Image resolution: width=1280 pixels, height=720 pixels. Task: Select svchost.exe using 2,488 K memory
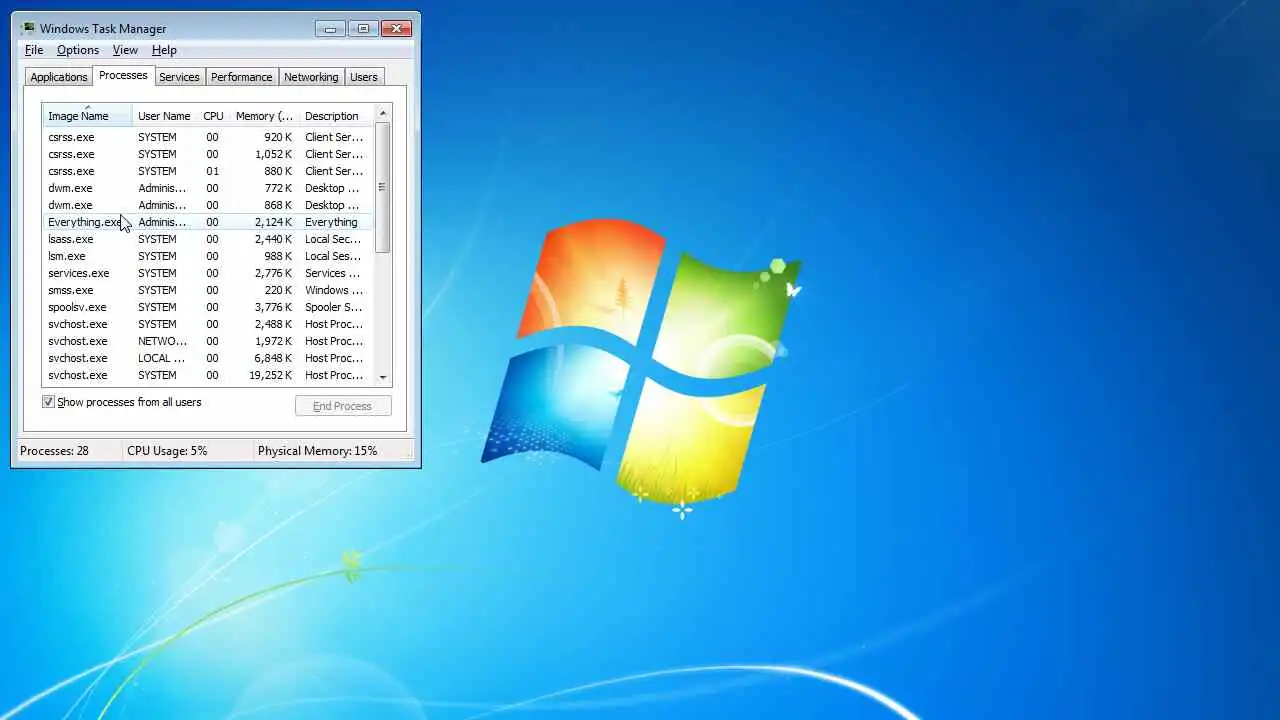[x=206, y=324]
